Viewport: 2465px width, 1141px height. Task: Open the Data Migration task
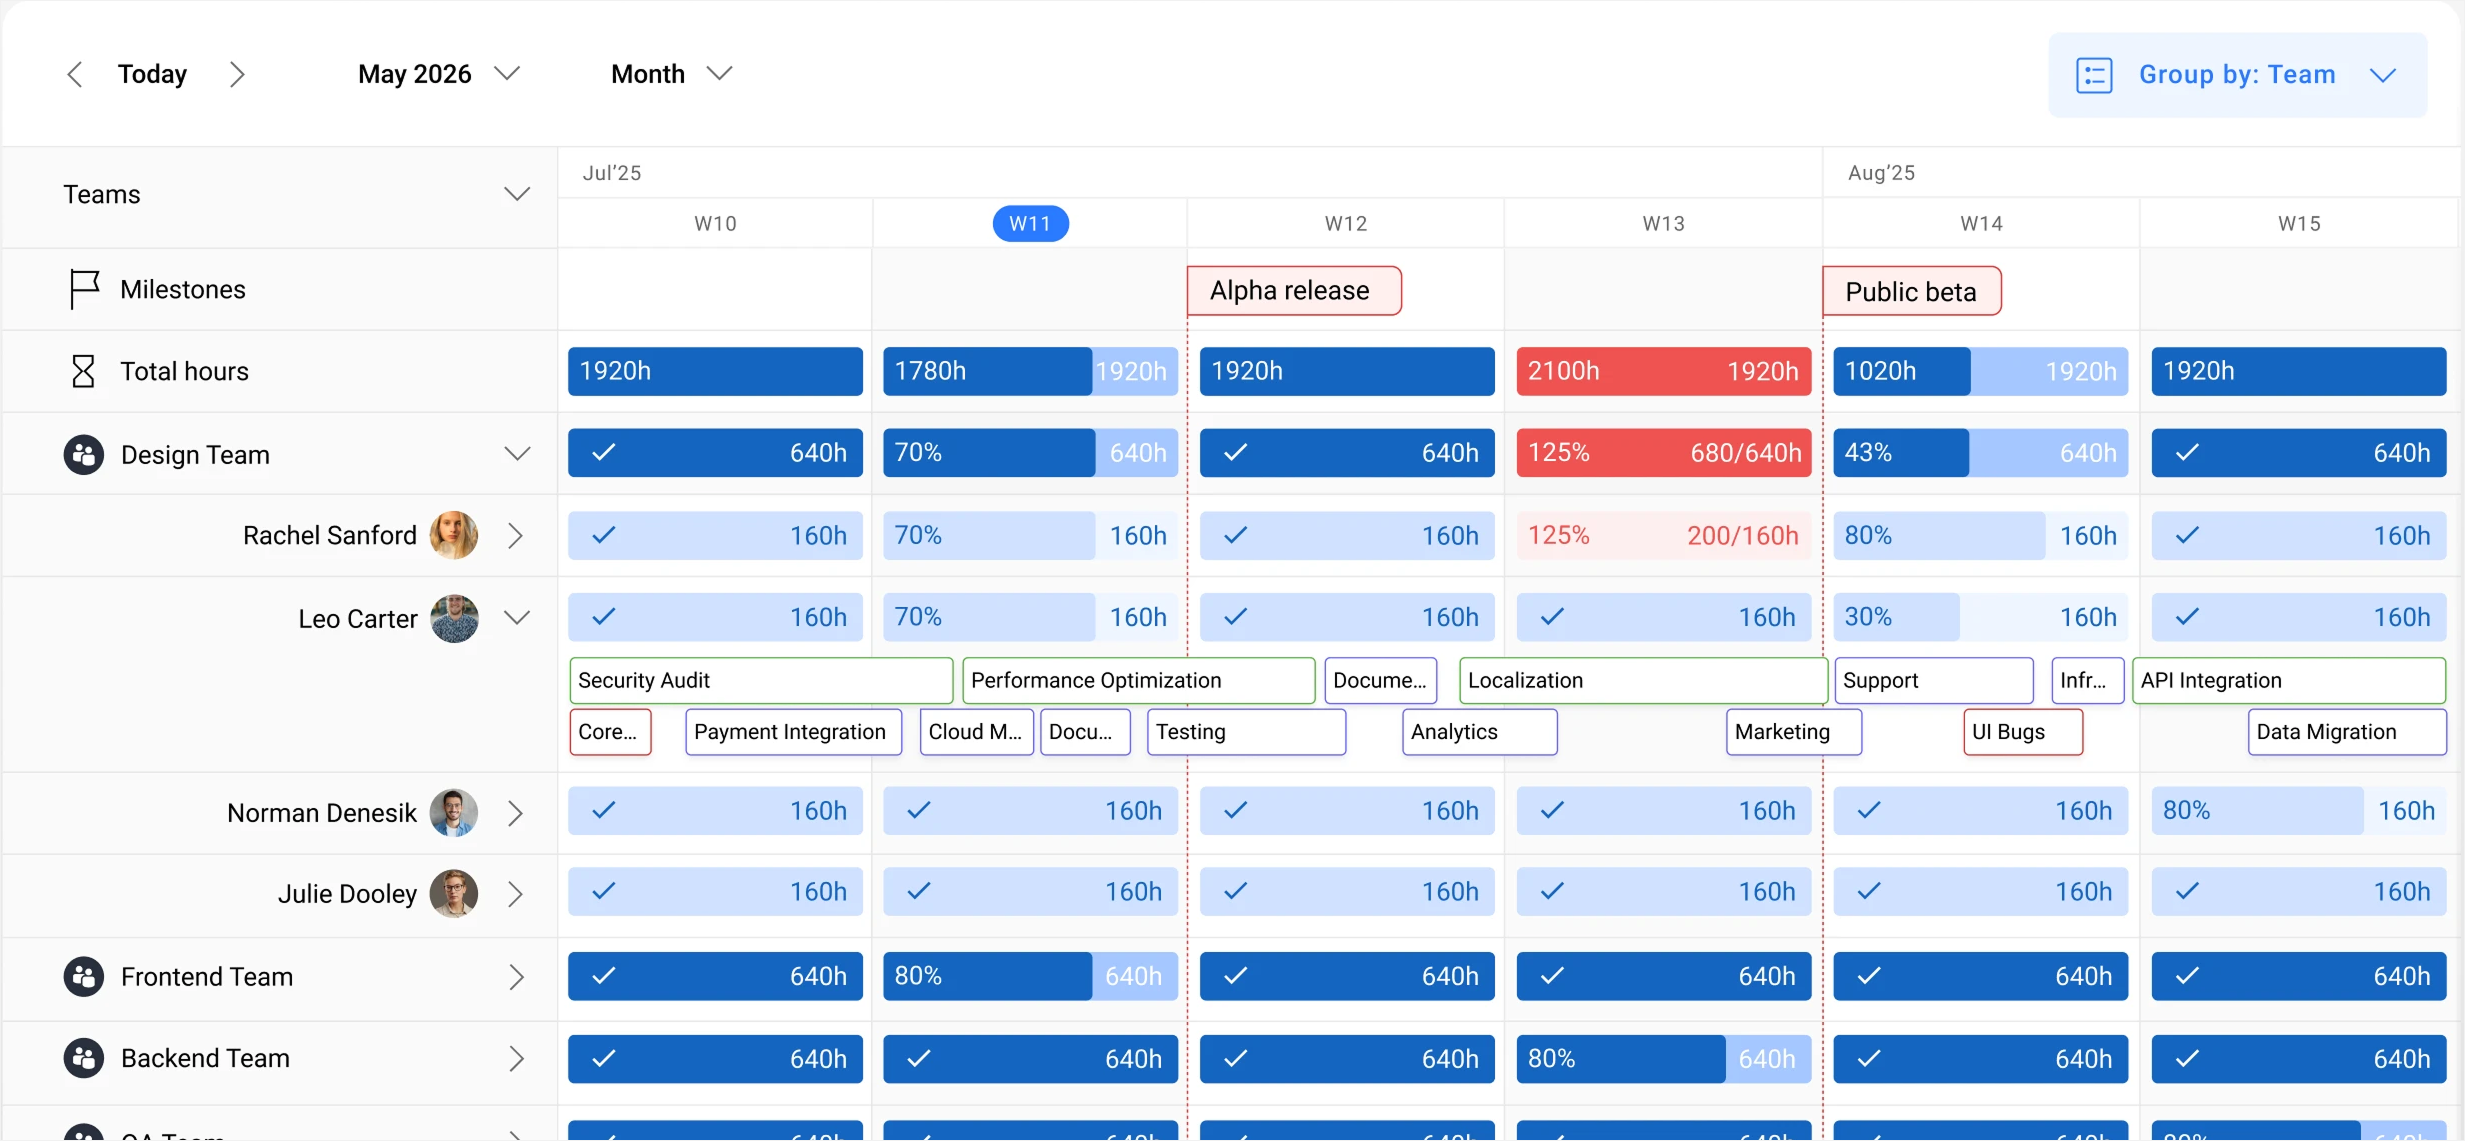(2347, 732)
